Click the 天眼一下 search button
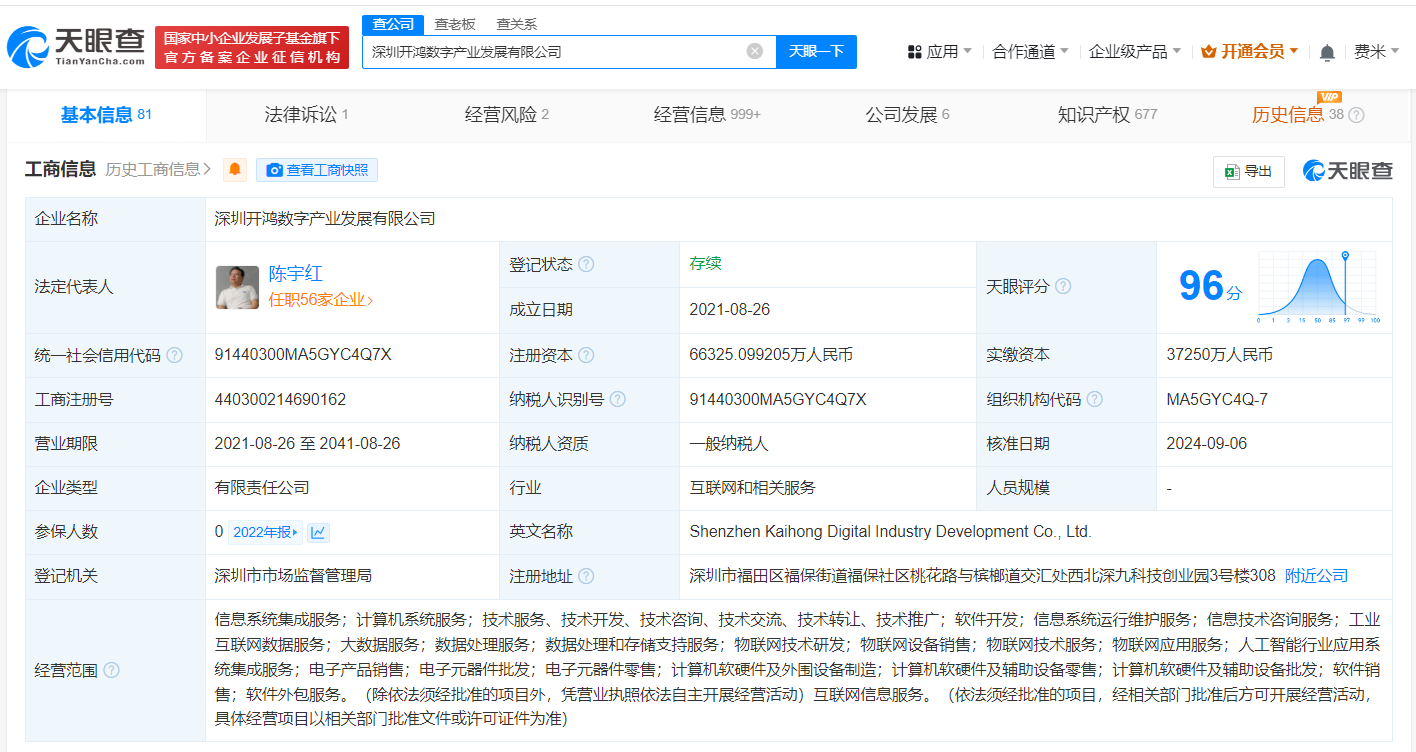 click(816, 51)
